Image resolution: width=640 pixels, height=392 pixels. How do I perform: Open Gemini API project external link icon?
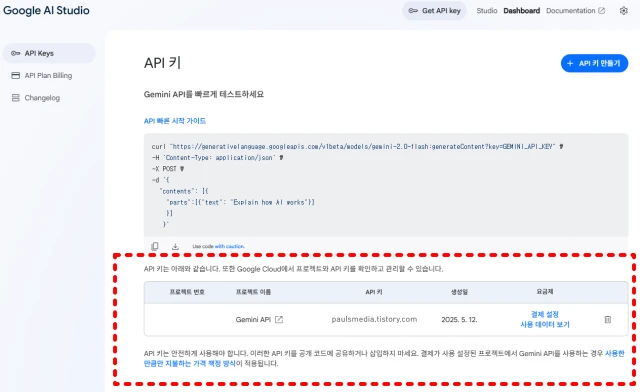pos(279,319)
